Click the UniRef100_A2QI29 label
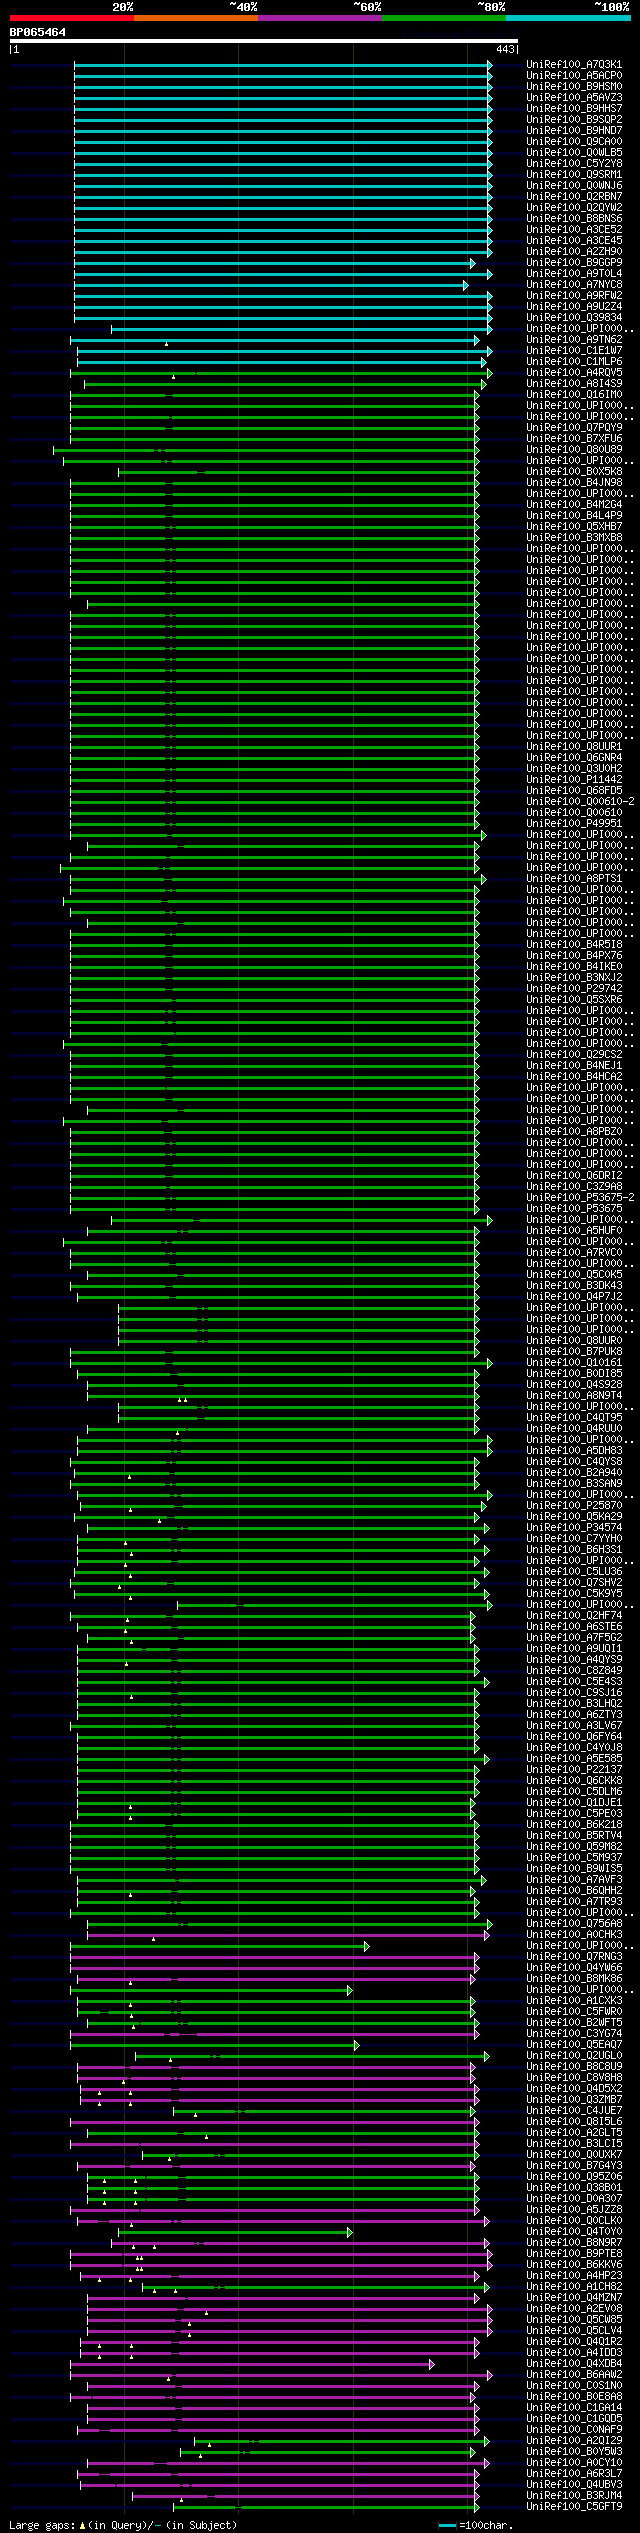The height and width of the screenshot is (2533, 640). (574, 2441)
